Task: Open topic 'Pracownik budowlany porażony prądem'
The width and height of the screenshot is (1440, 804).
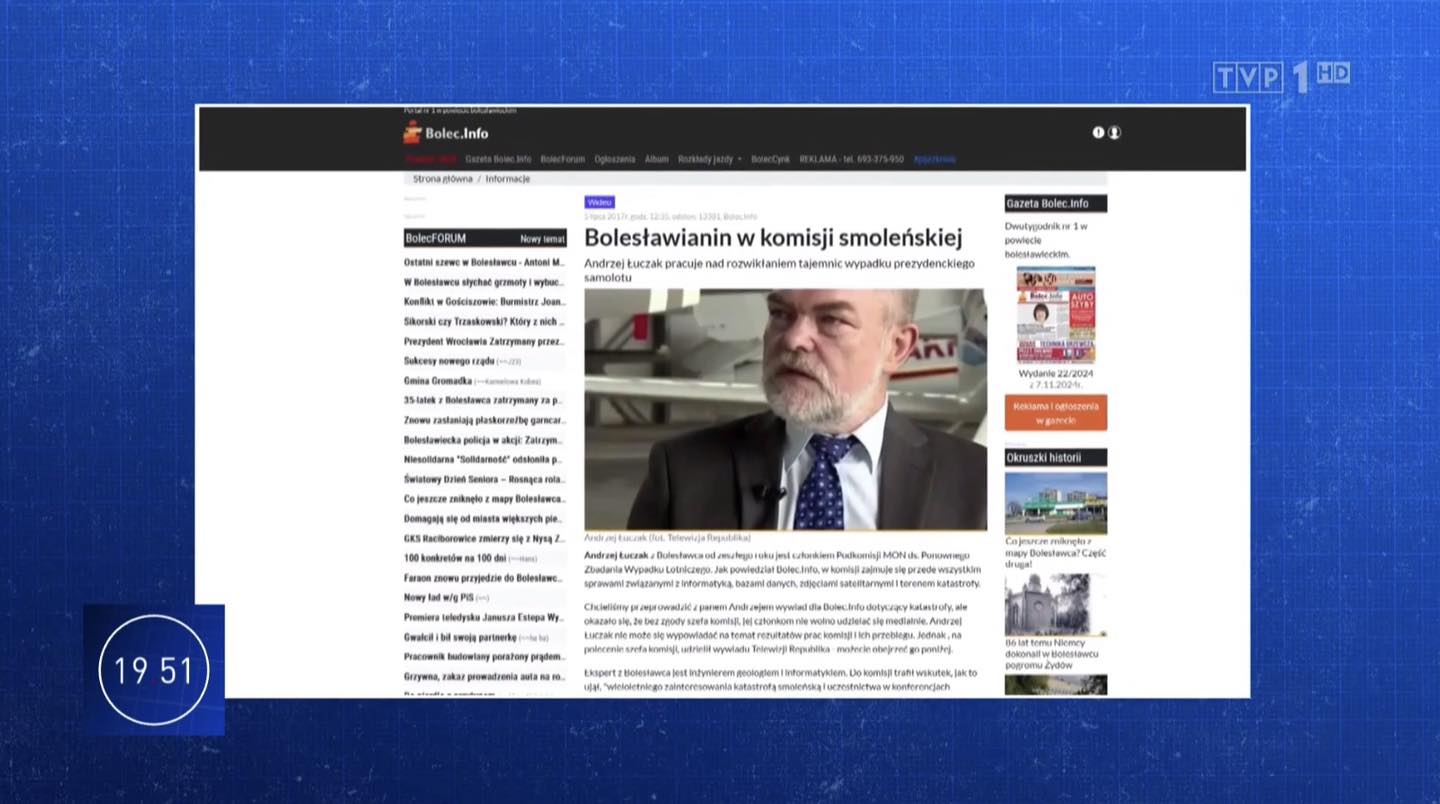Action: tap(484, 657)
